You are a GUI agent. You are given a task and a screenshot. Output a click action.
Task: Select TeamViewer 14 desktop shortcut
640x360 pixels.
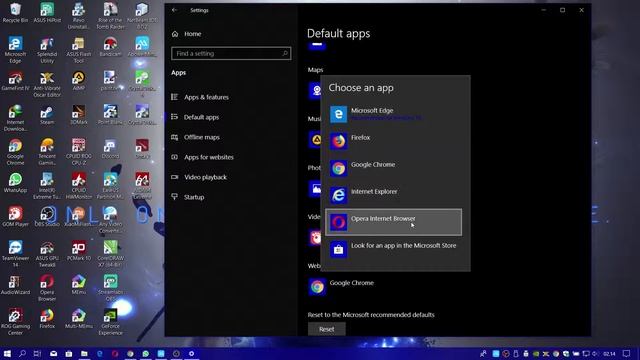coord(15,254)
